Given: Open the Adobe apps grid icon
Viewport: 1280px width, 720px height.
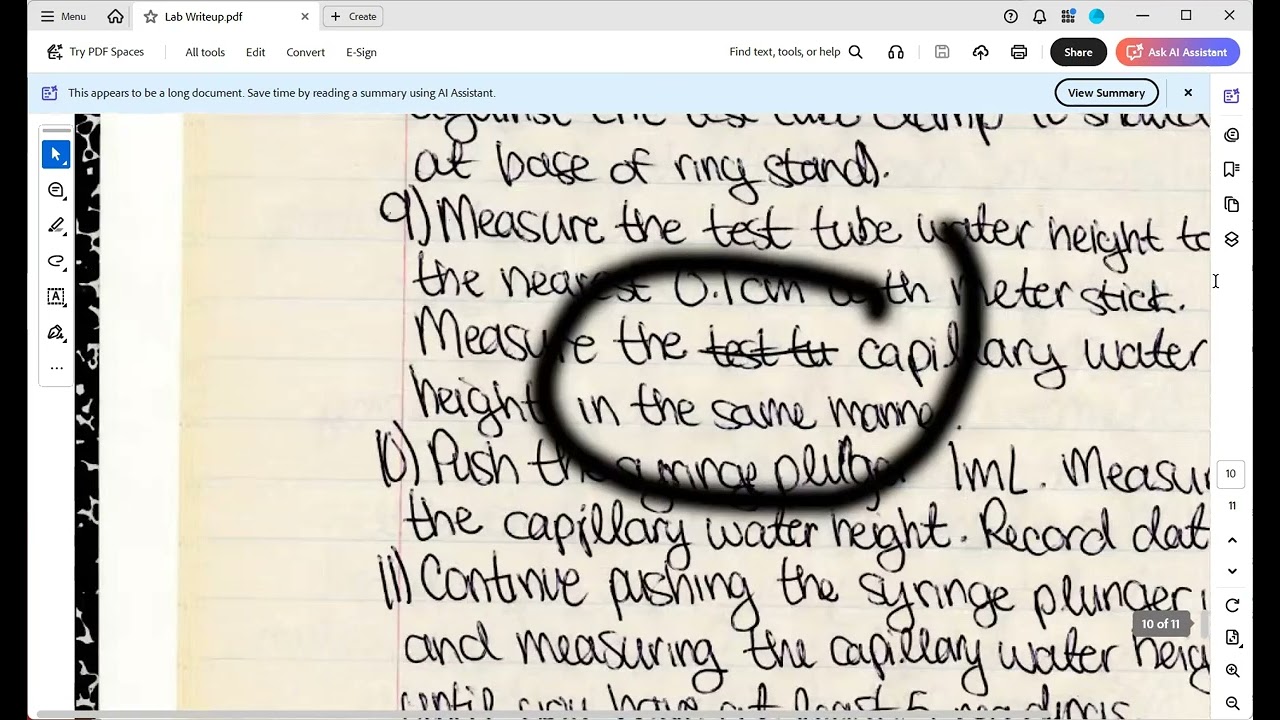Looking at the screenshot, I should click(x=1068, y=16).
